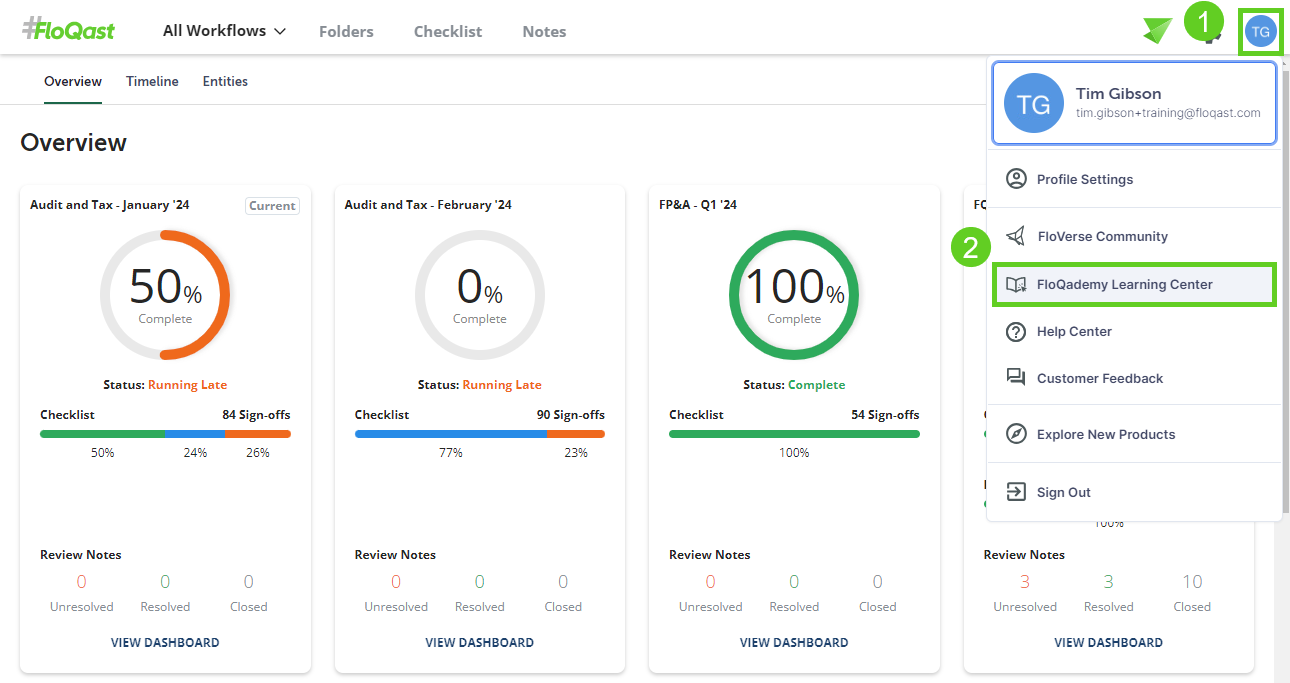Screen dimensions: 1290x683
Task: Click the FP&A - Q1 '24 card title
Action: tap(700, 205)
